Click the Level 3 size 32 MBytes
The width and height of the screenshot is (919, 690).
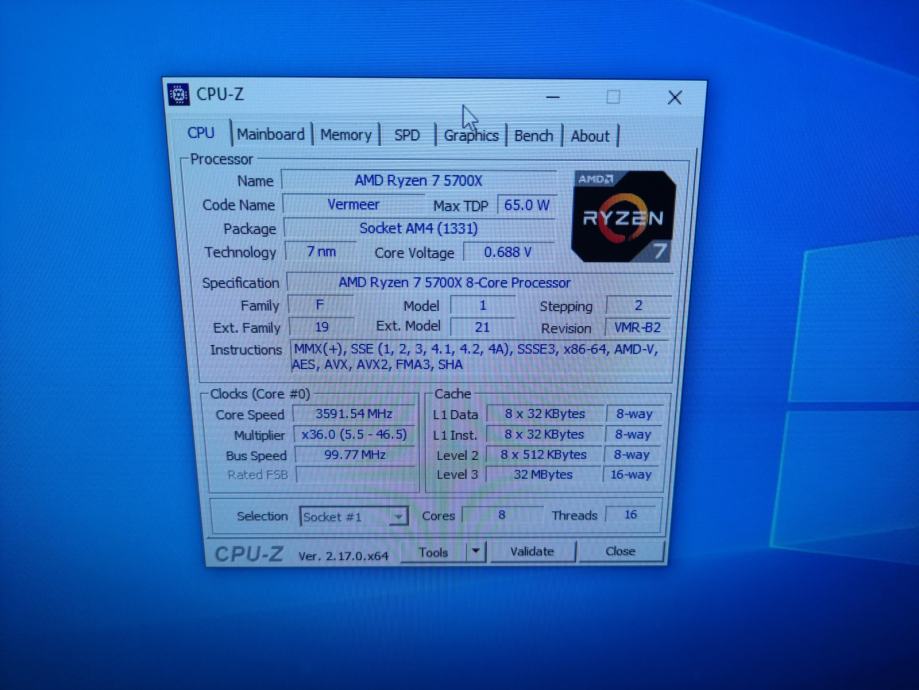click(x=543, y=475)
